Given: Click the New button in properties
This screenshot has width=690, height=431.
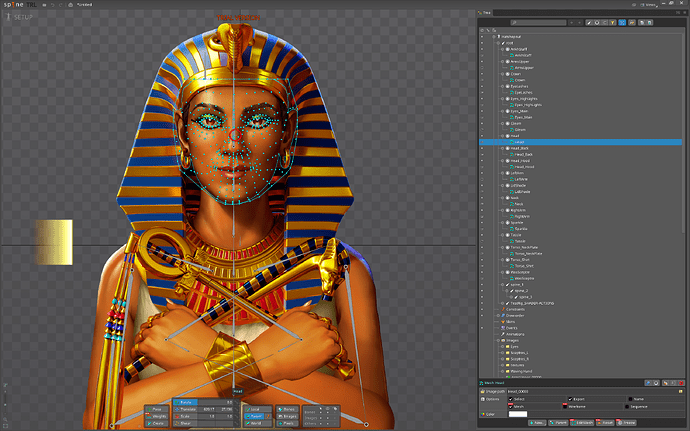Looking at the screenshot, I should point(538,423).
